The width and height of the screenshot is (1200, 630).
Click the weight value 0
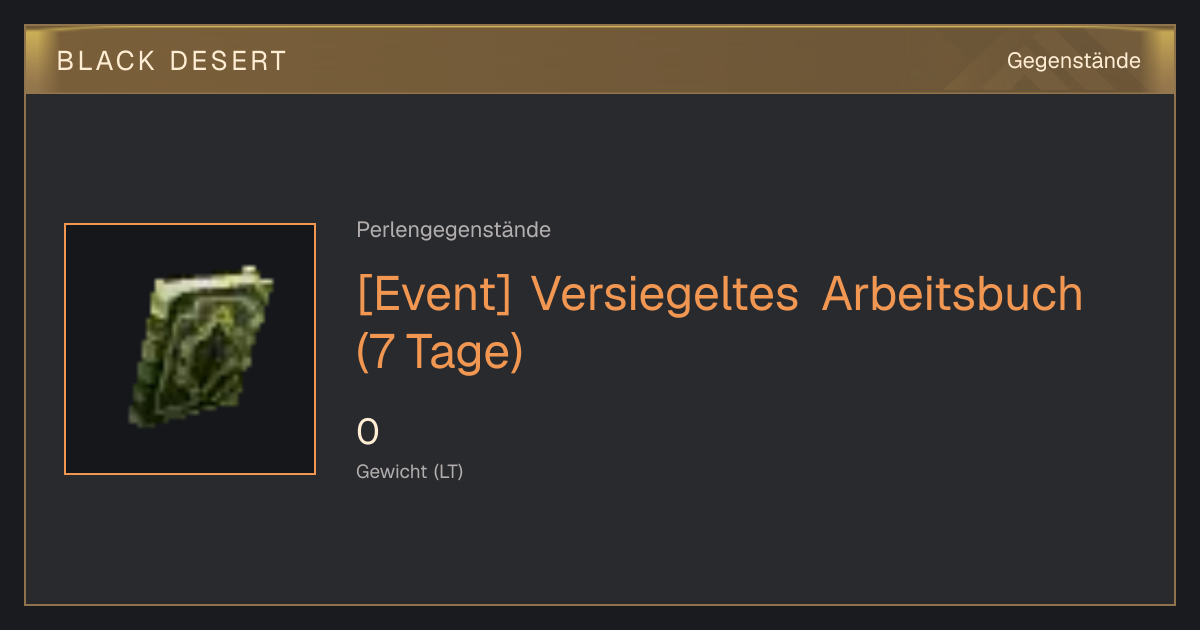pos(368,432)
